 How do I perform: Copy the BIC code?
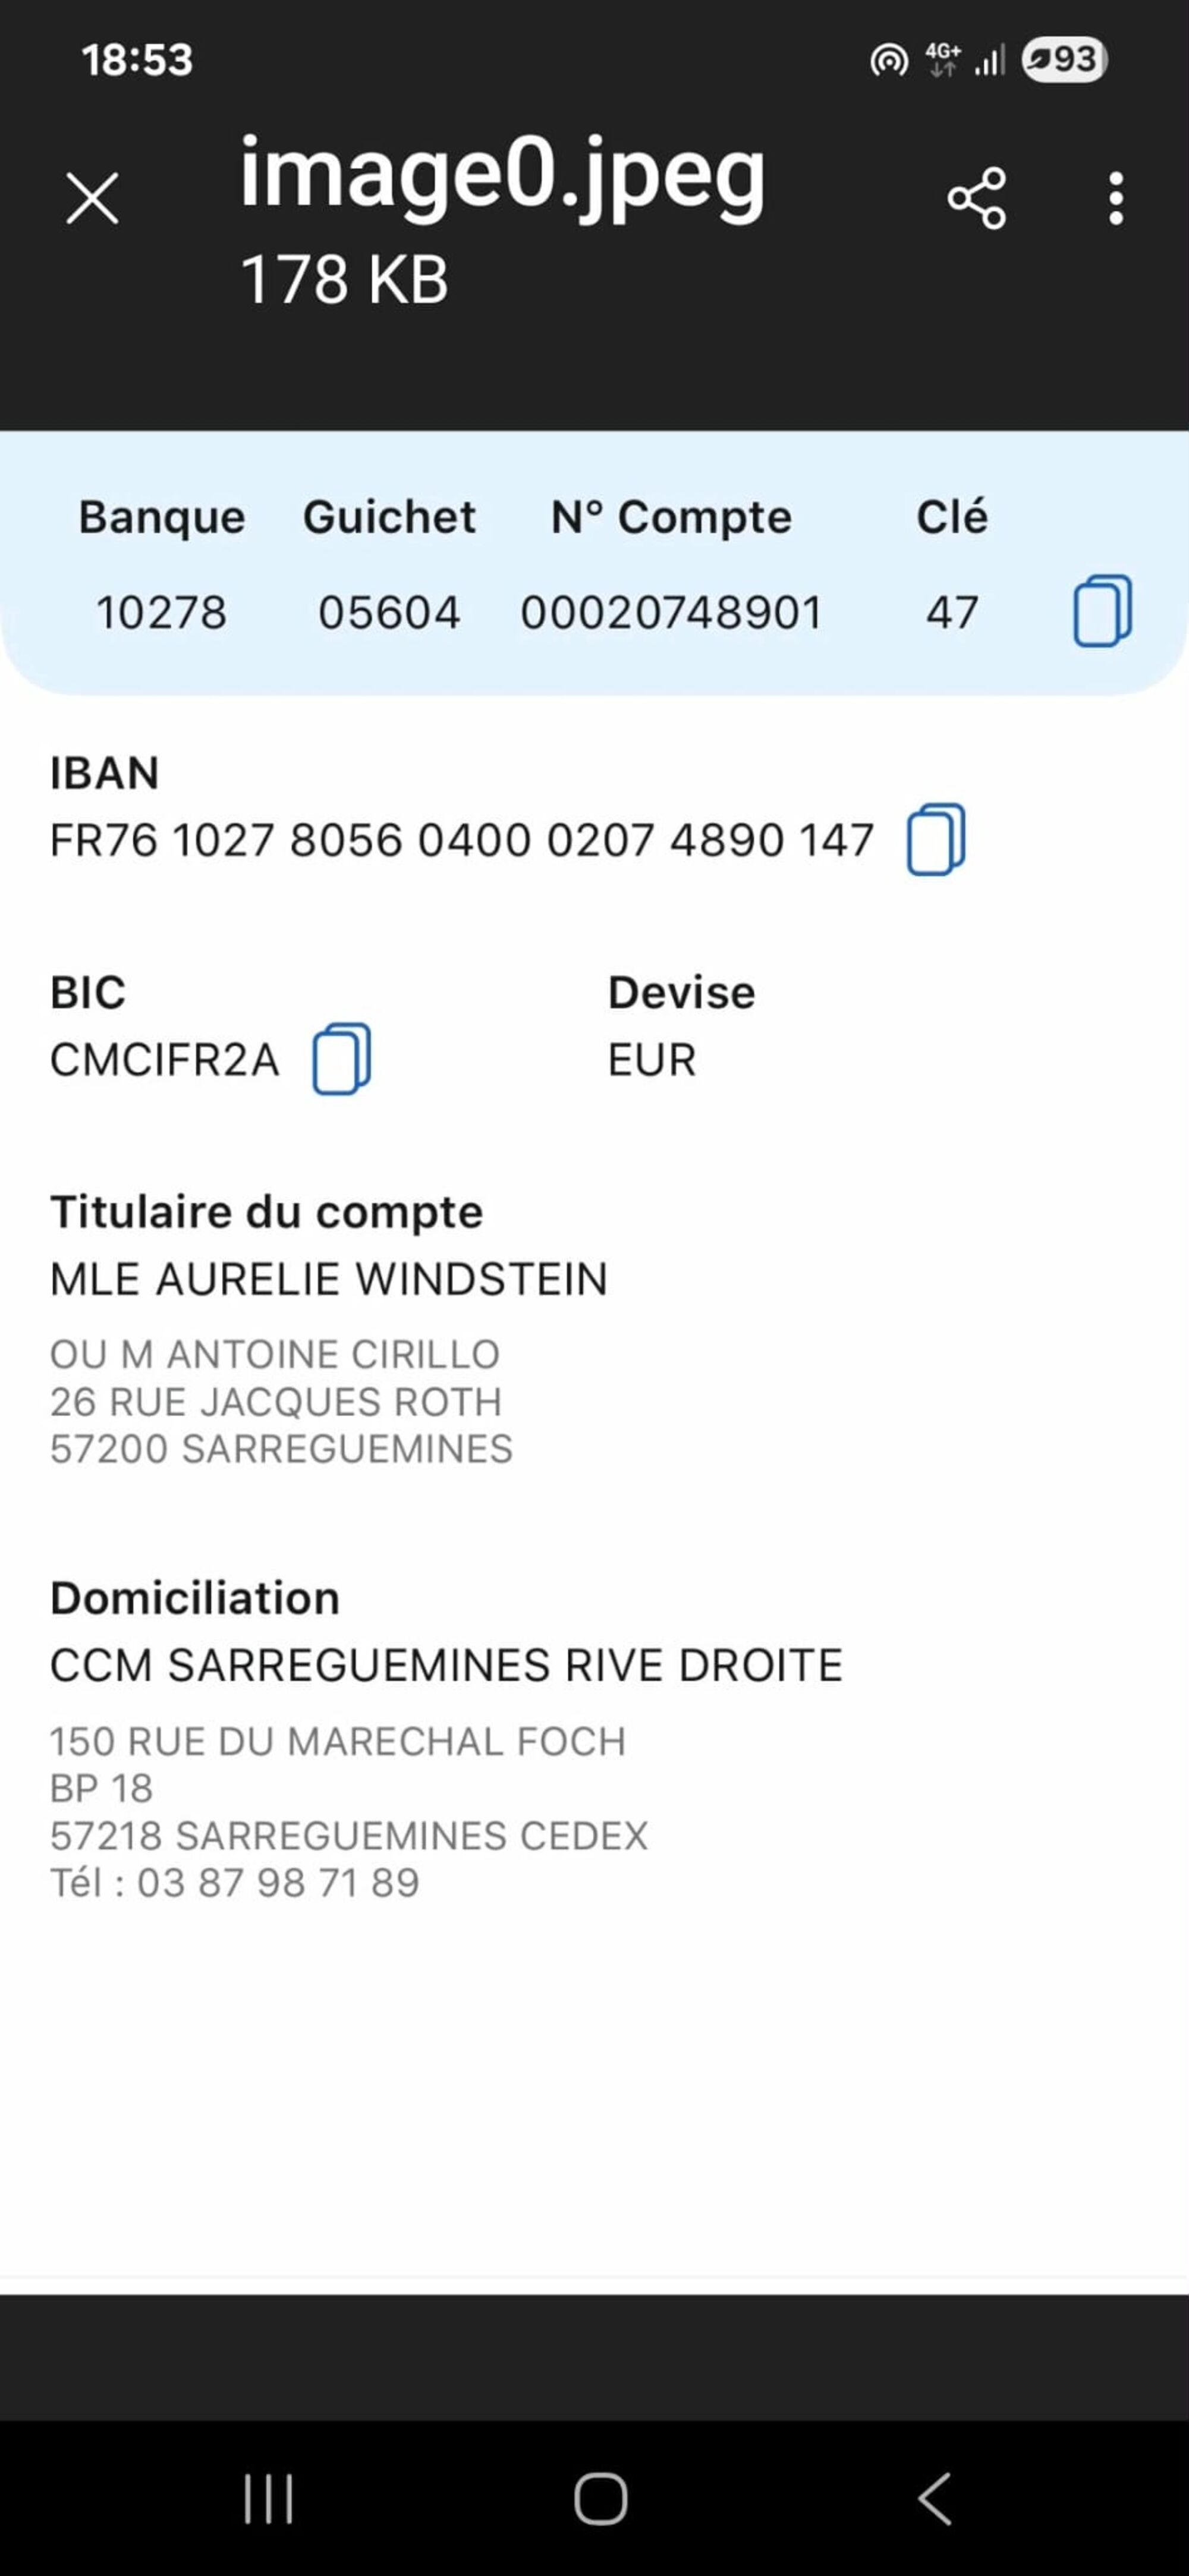coord(342,1059)
